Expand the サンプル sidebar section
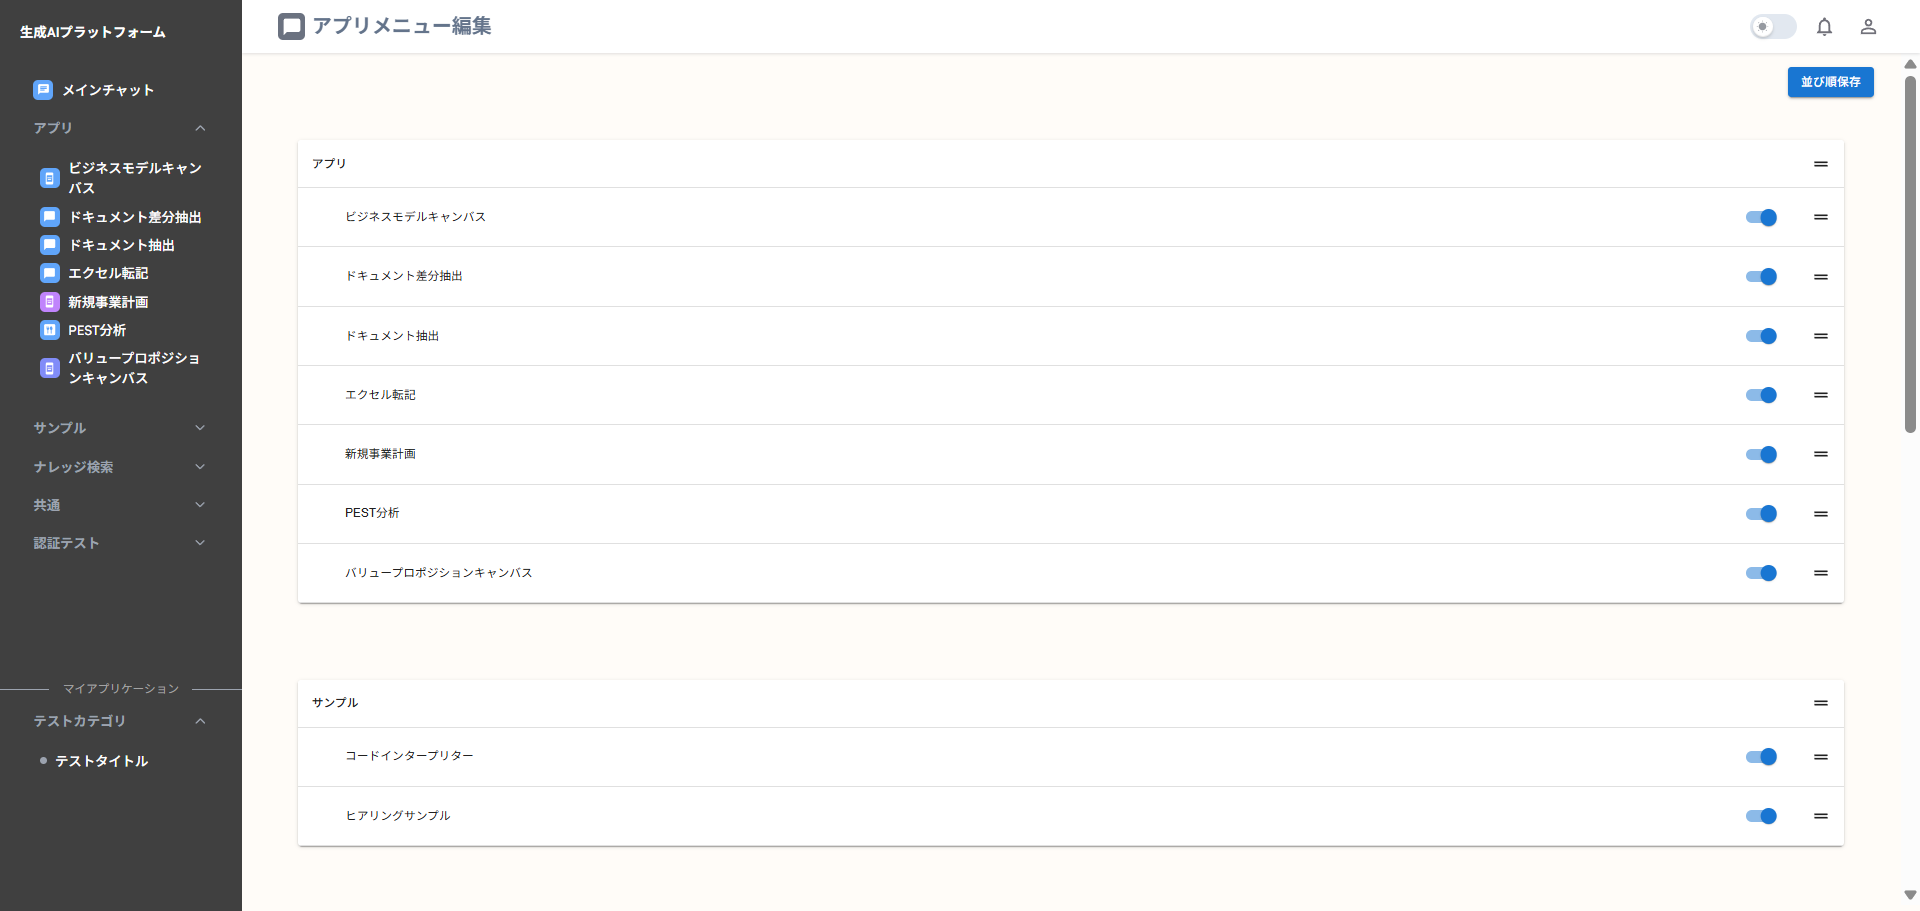Viewport: 1920px width, 911px height. (x=120, y=428)
